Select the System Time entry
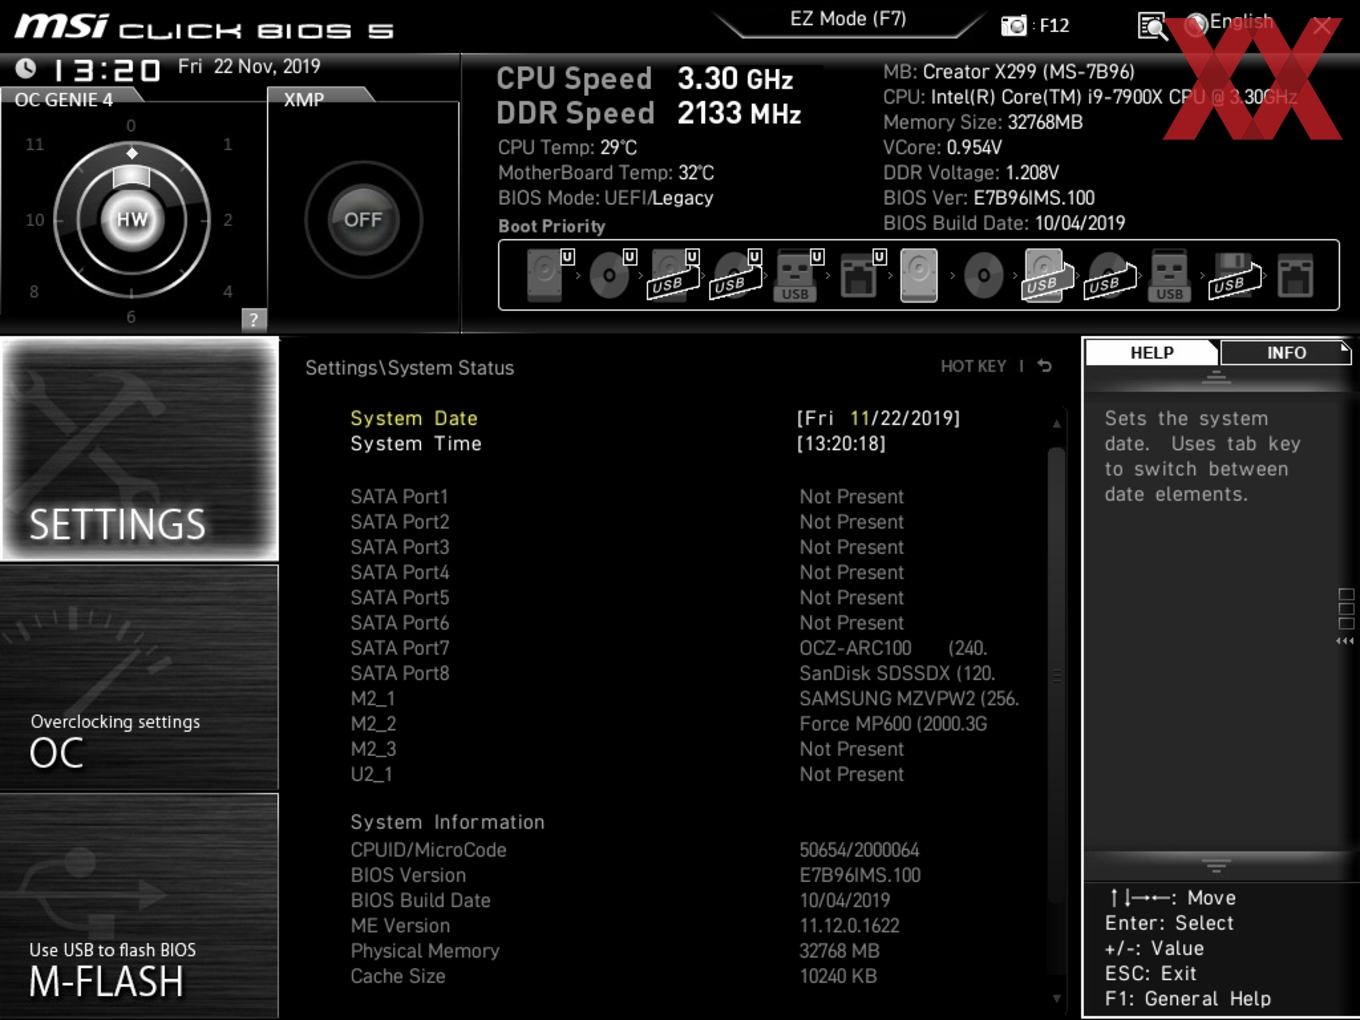This screenshot has height=1020, width=1360. [x=416, y=443]
